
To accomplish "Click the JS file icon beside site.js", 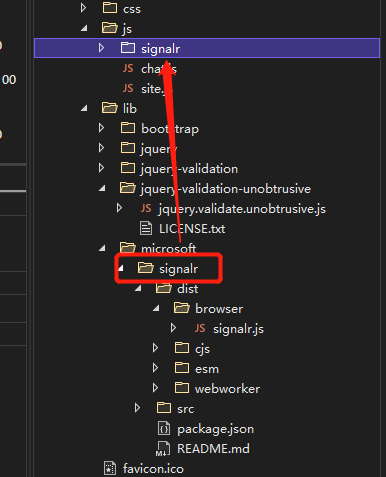I will [128, 88].
